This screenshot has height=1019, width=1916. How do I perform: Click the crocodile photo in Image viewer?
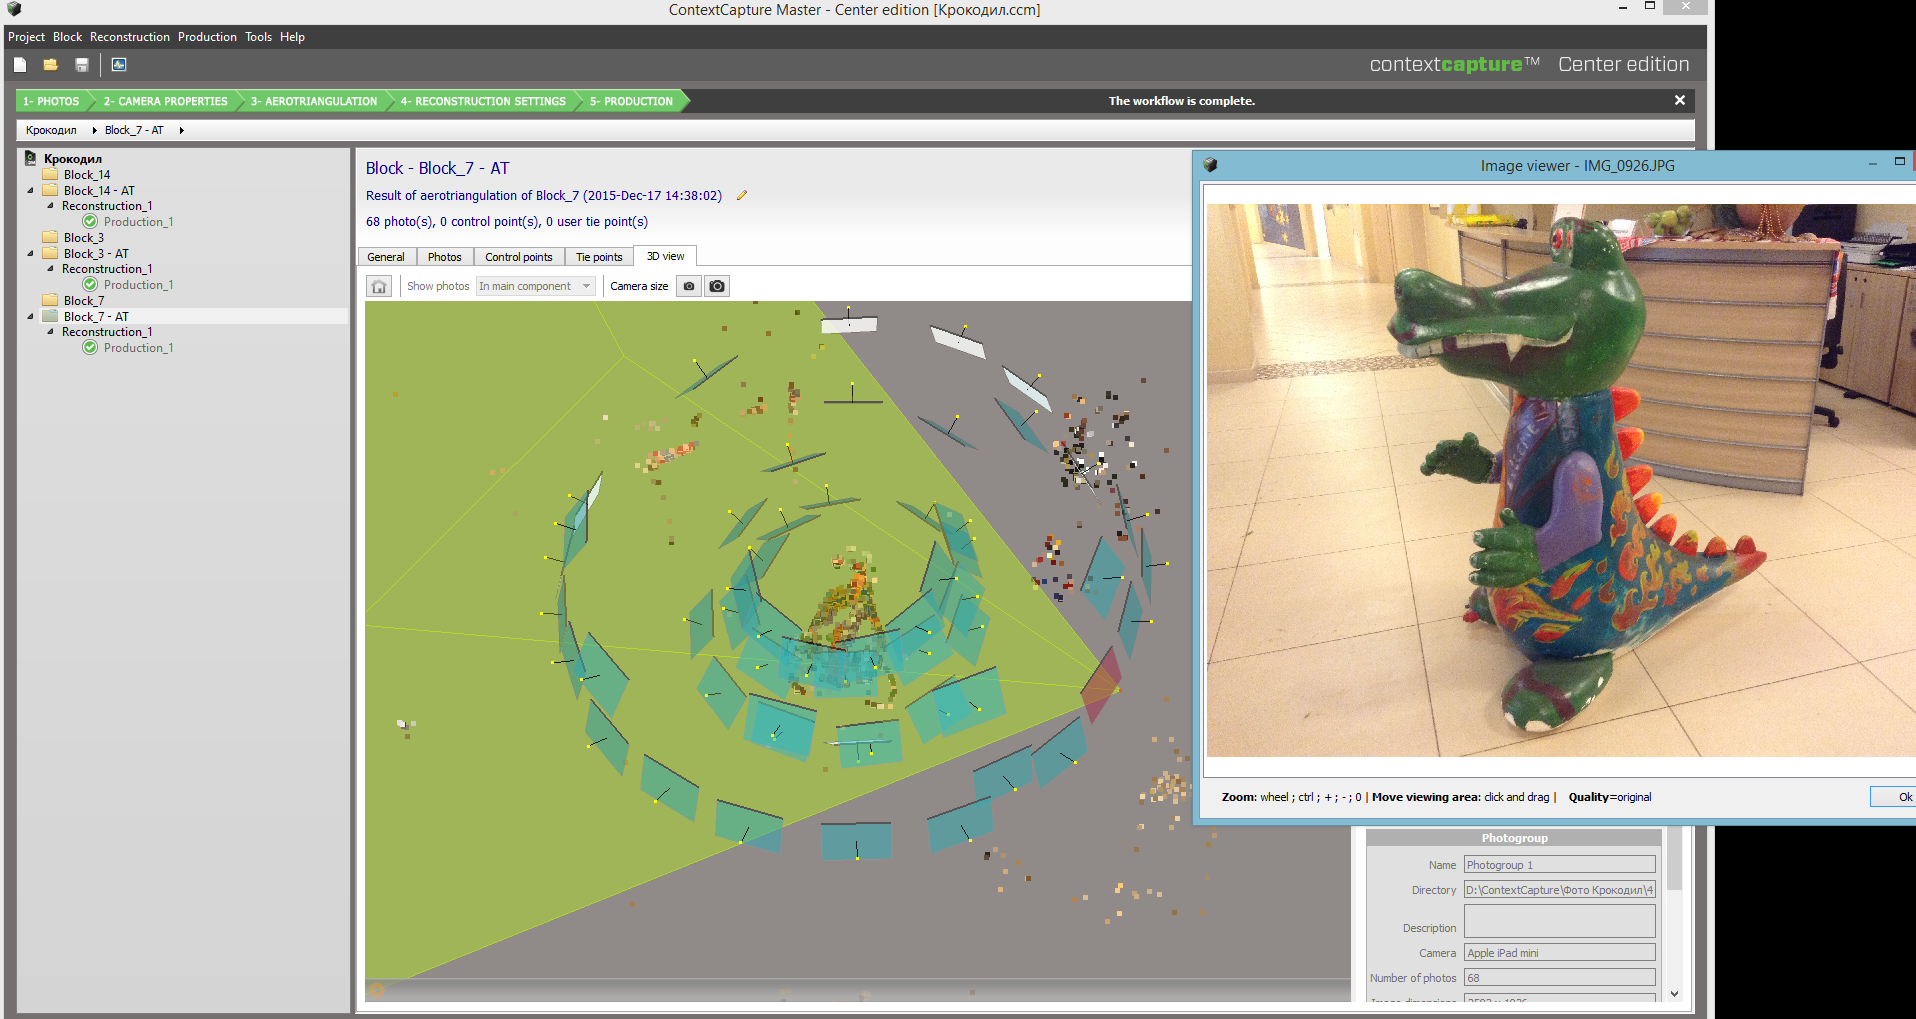point(1561,480)
